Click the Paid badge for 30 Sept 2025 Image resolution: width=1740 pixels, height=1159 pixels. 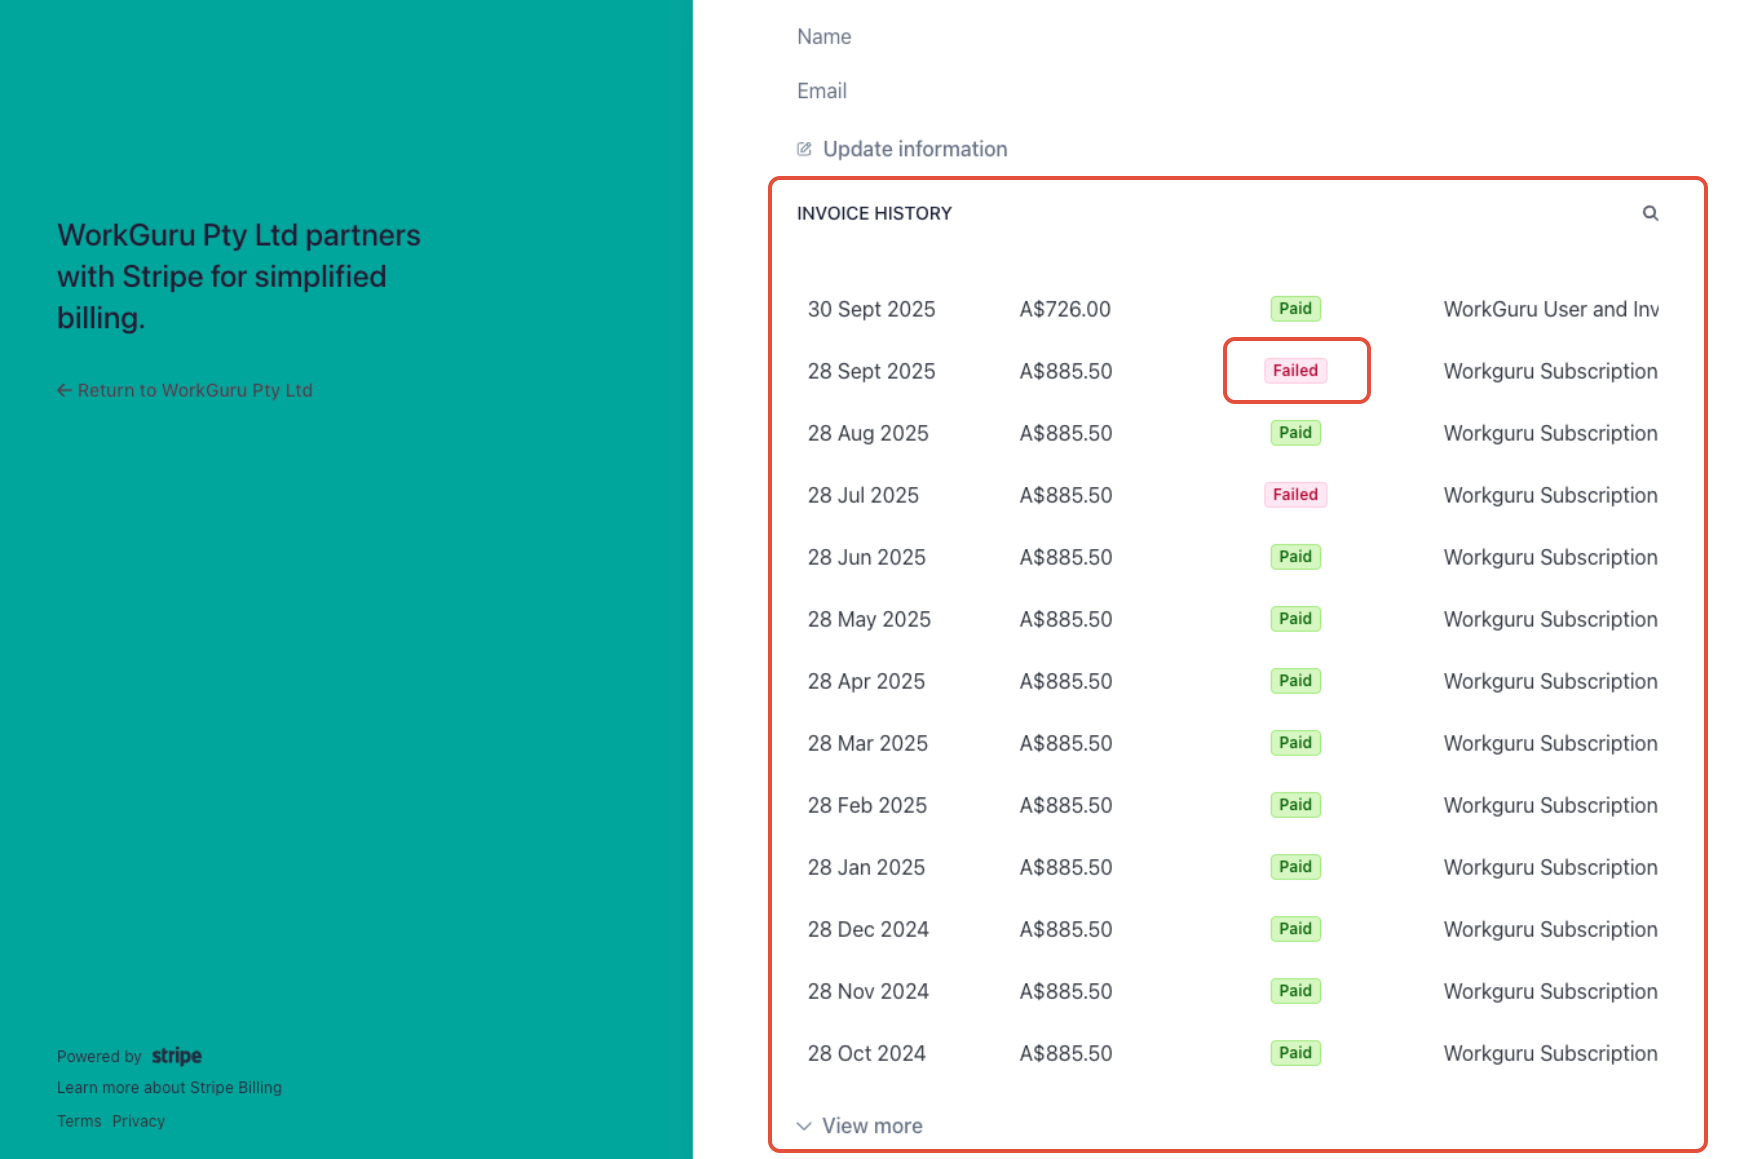click(x=1295, y=309)
